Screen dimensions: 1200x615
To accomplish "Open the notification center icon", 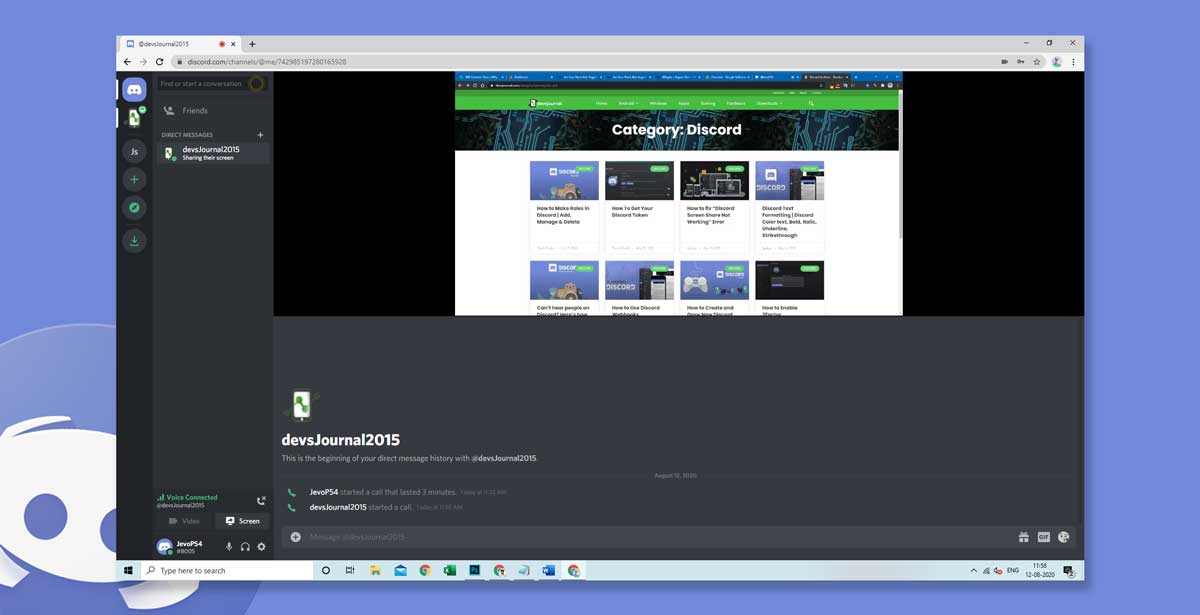I will click(1069, 571).
